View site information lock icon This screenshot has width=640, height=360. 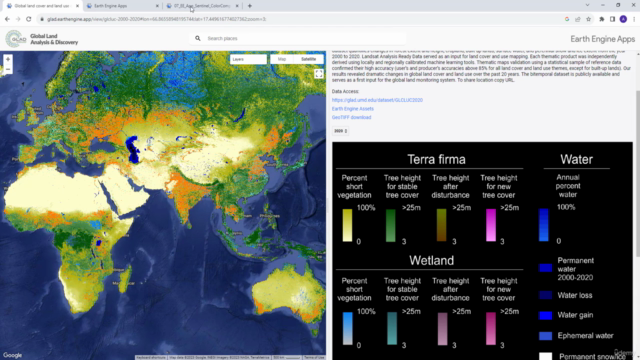[x=42, y=19]
